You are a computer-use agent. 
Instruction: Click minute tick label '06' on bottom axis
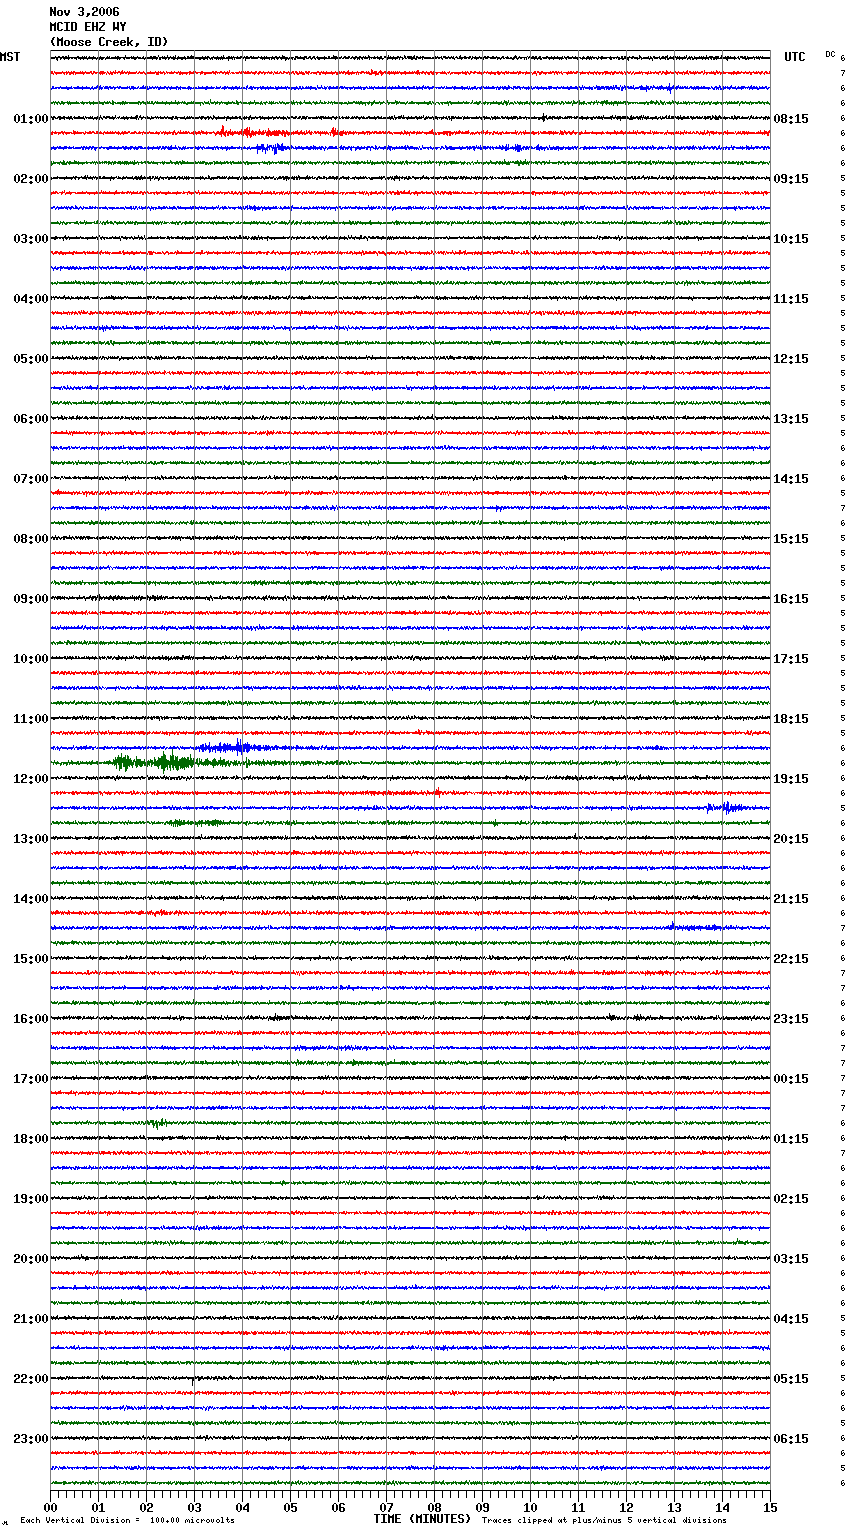338,1507
